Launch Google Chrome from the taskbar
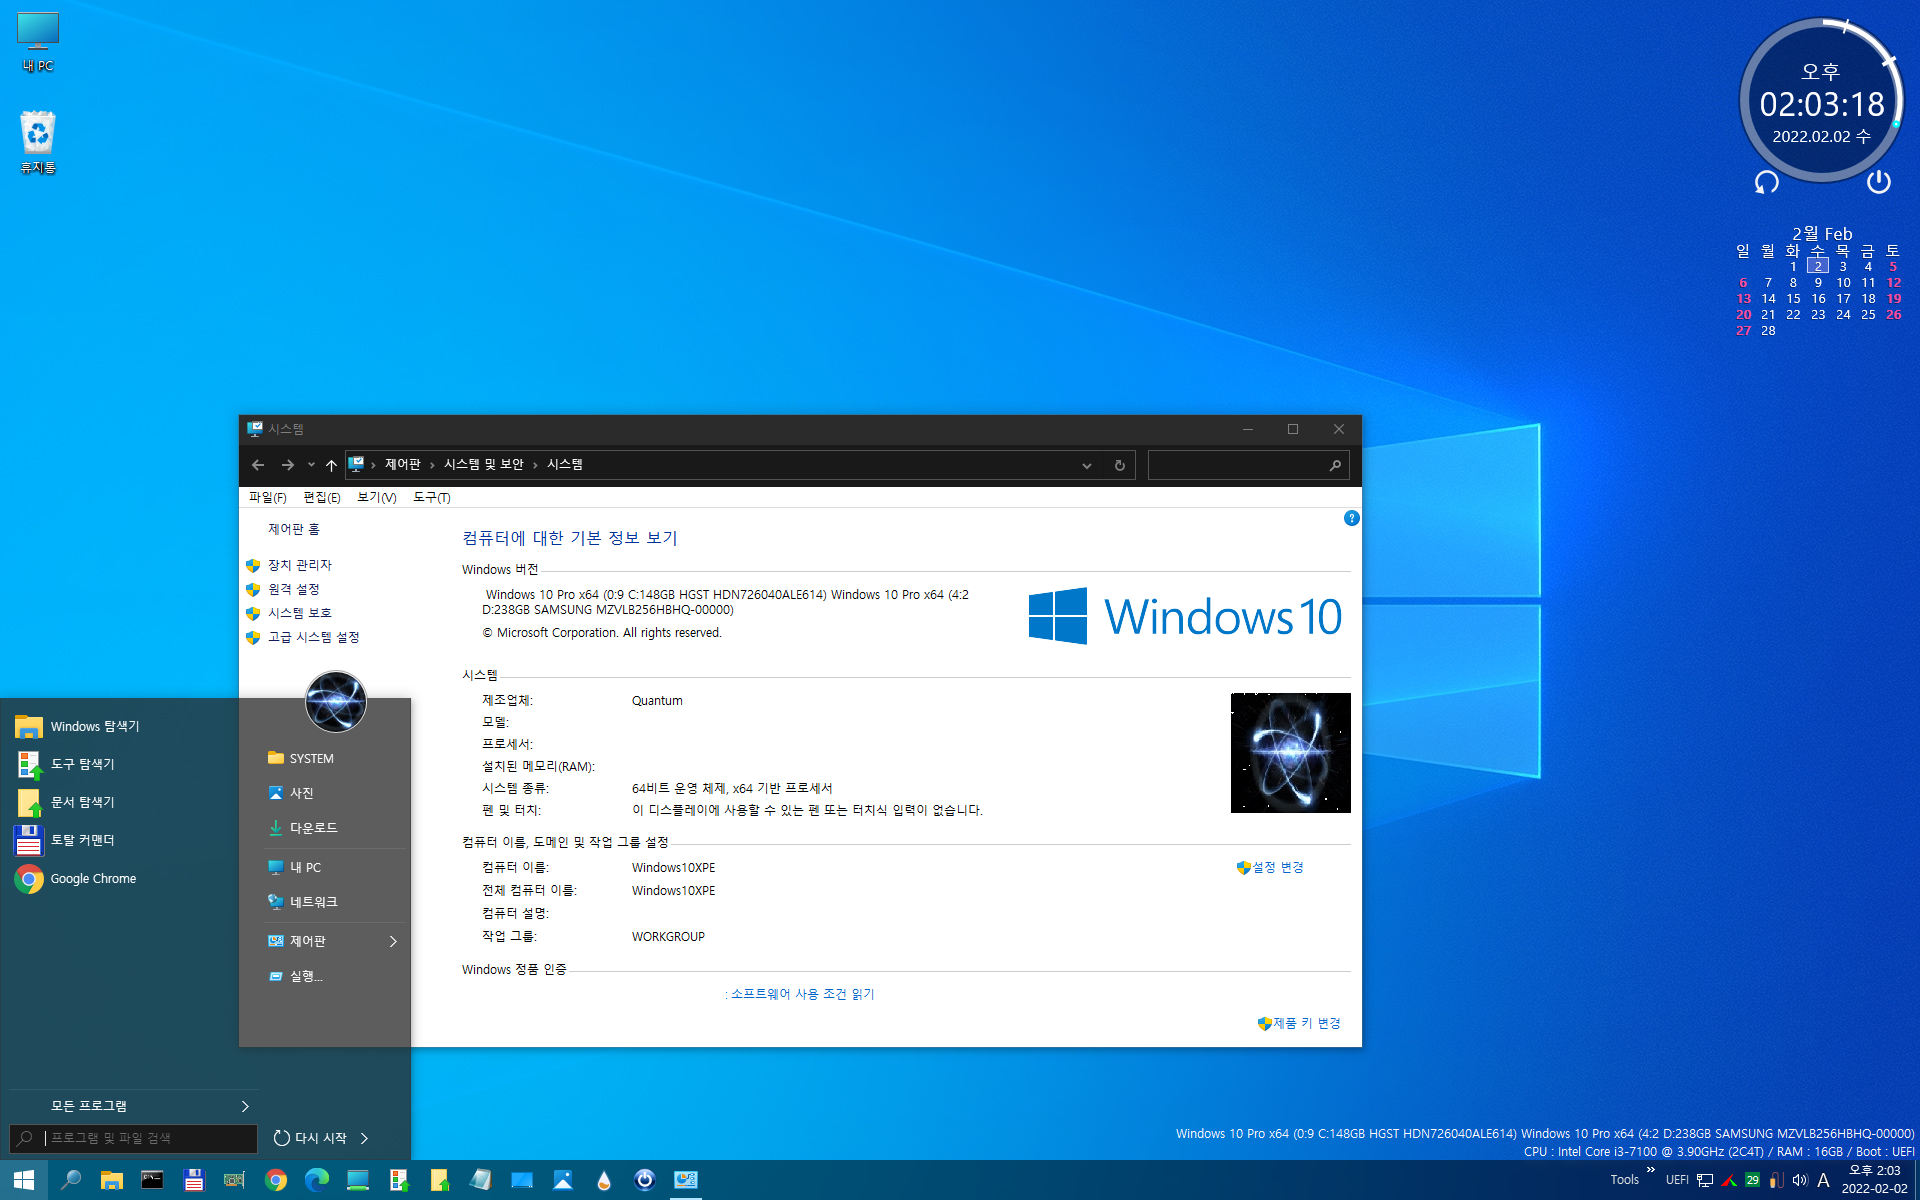 pyautogui.click(x=276, y=1180)
